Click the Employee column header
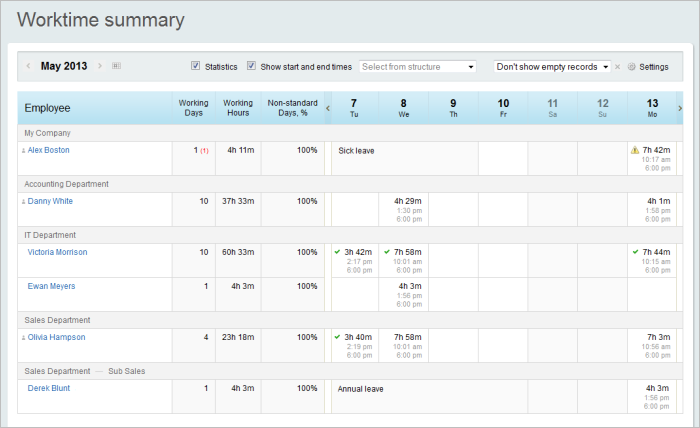Image resolution: width=700 pixels, height=428 pixels. coord(47,108)
